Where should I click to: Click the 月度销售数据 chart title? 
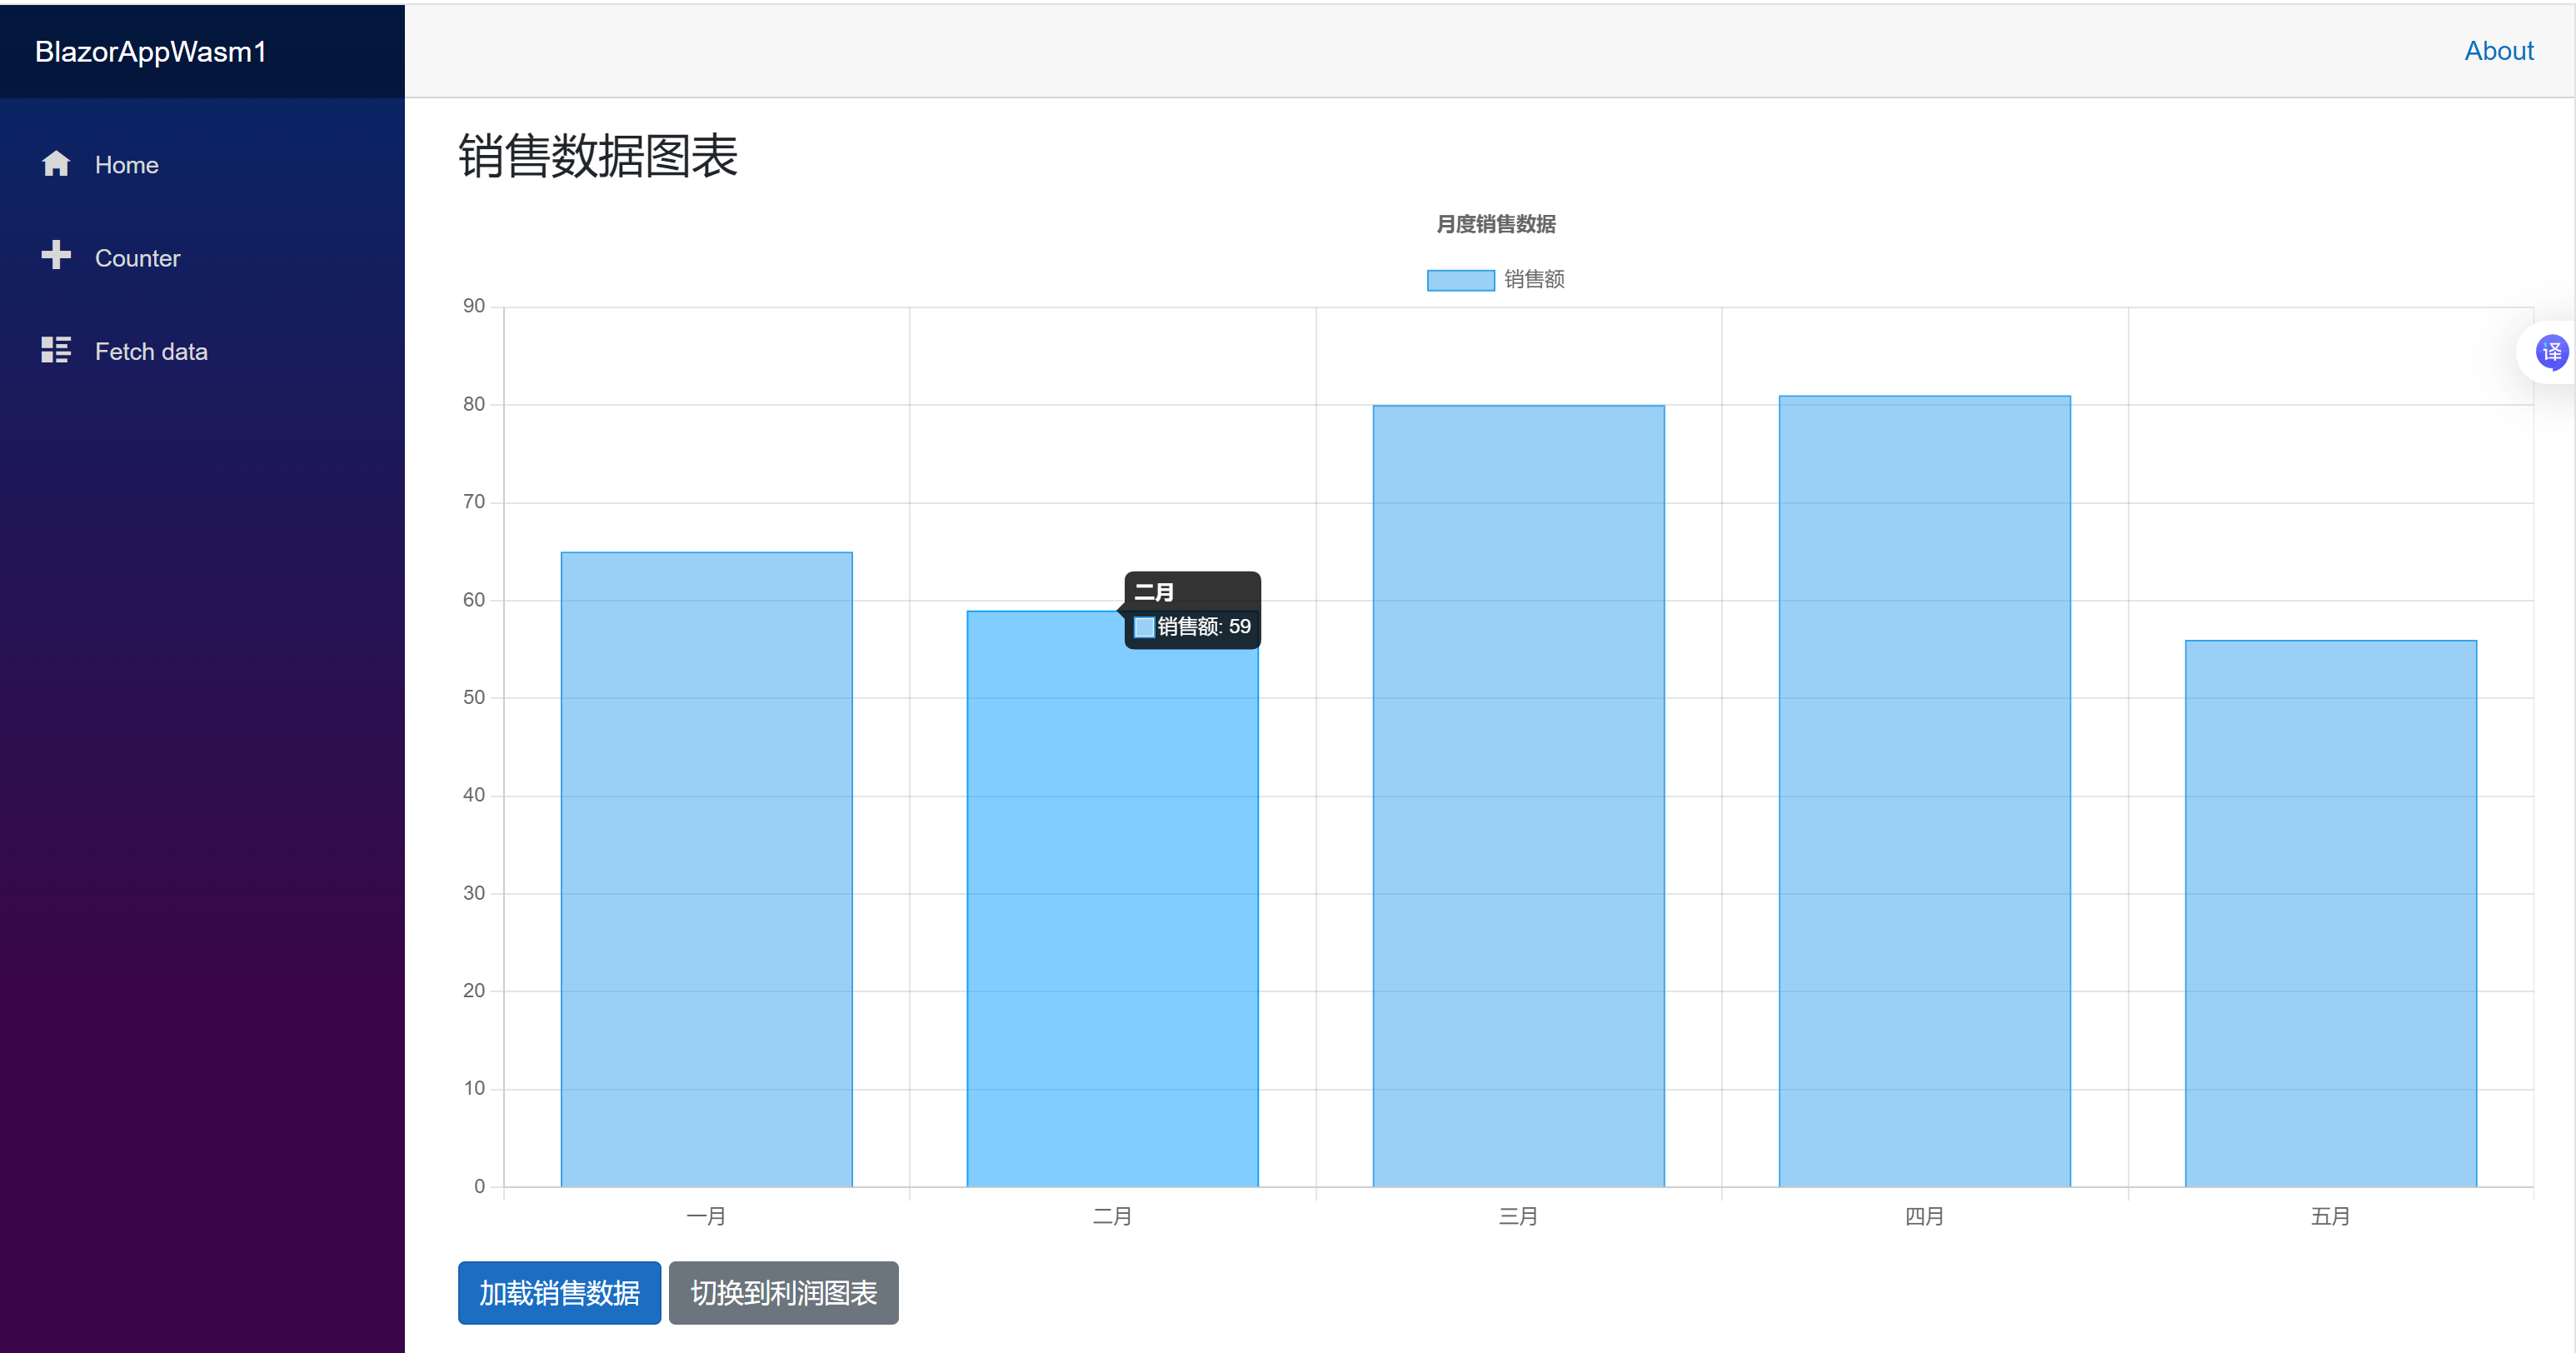(x=1495, y=224)
